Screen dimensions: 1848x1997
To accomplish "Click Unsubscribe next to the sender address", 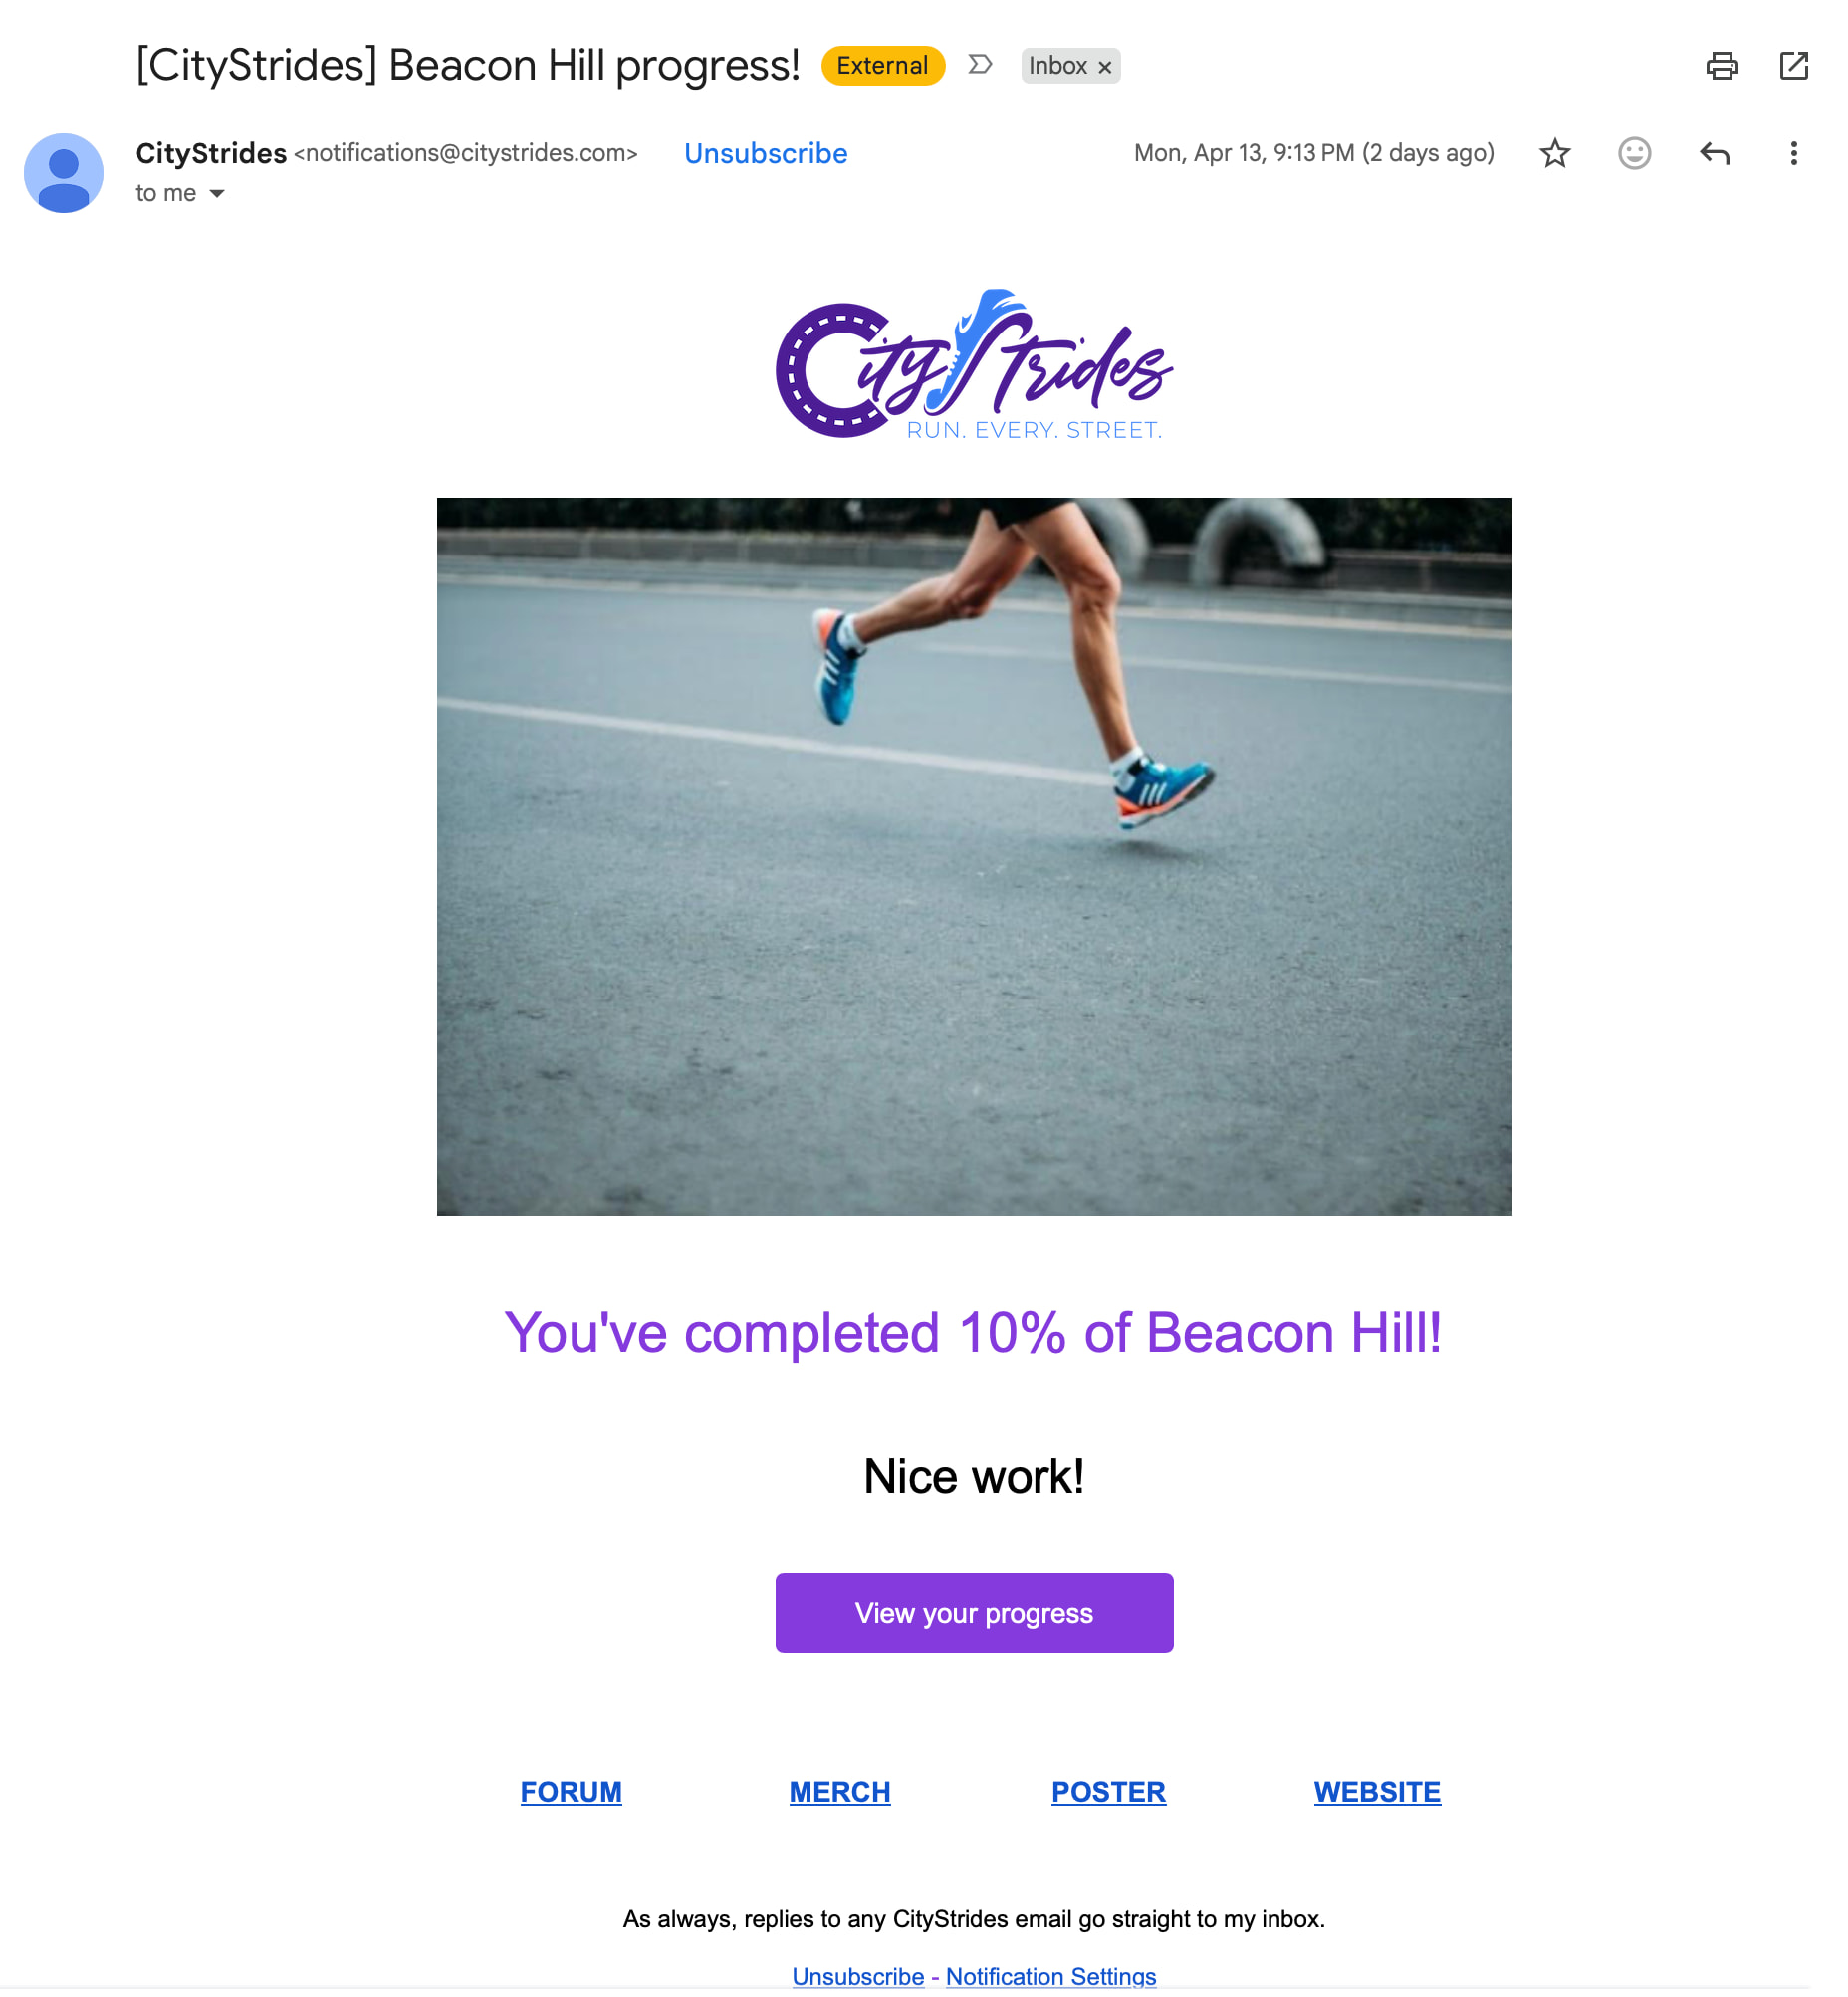I will pos(765,154).
